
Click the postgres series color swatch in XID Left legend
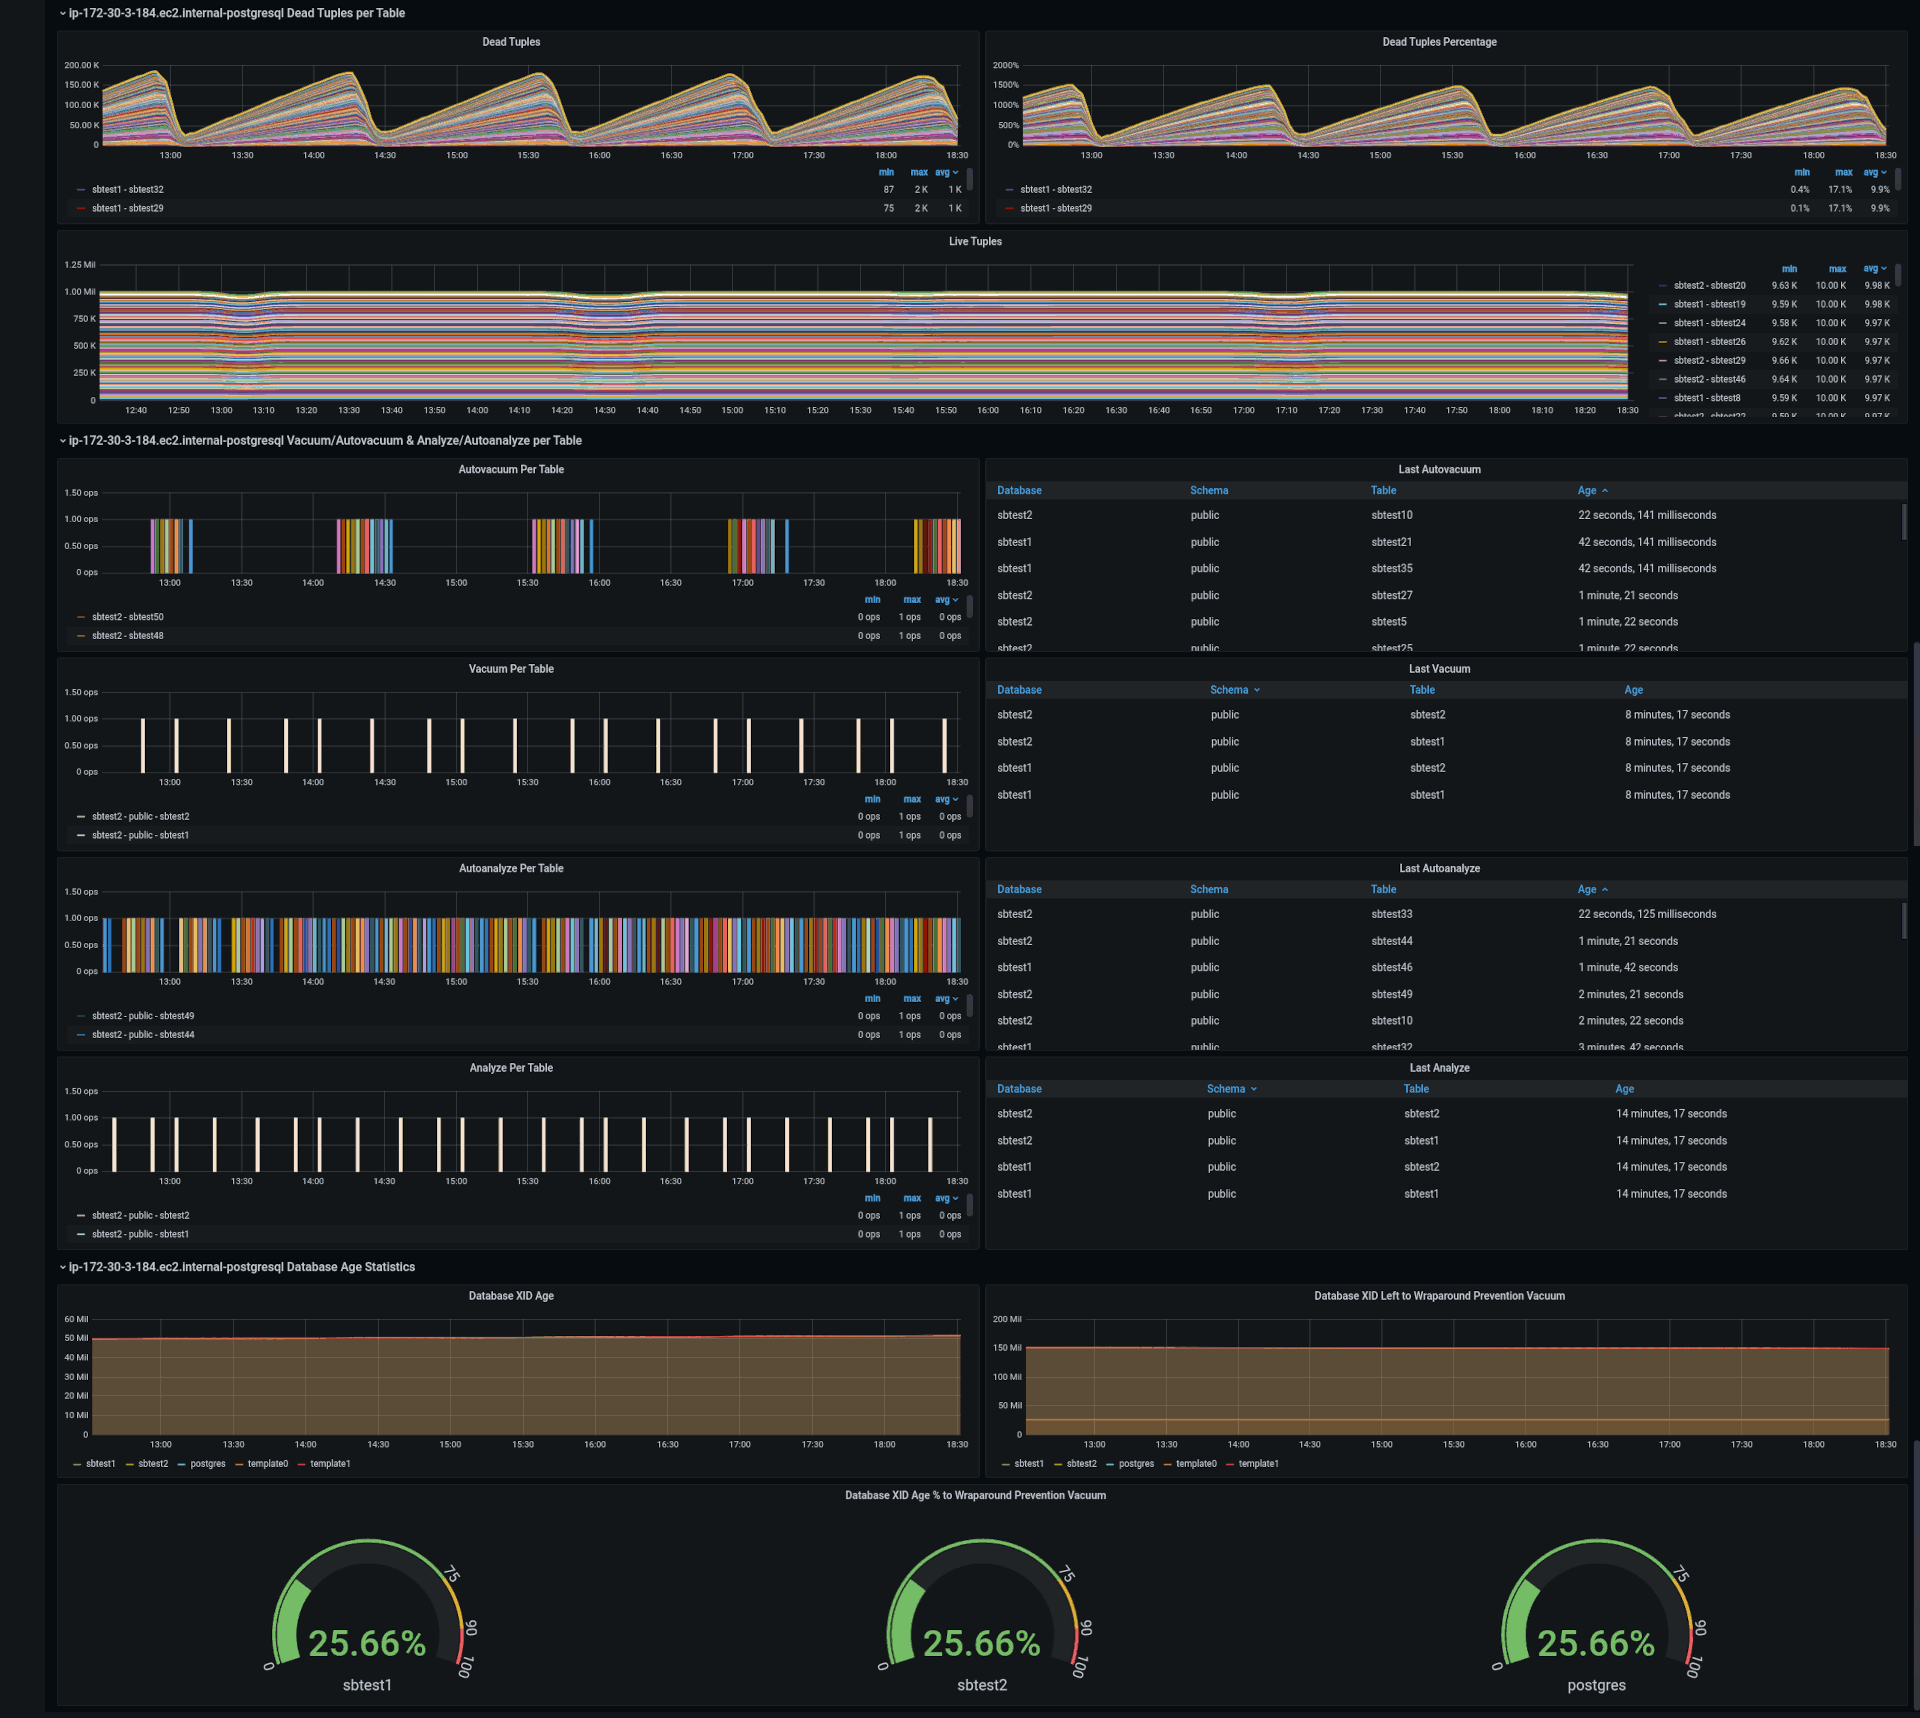(x=1110, y=1464)
